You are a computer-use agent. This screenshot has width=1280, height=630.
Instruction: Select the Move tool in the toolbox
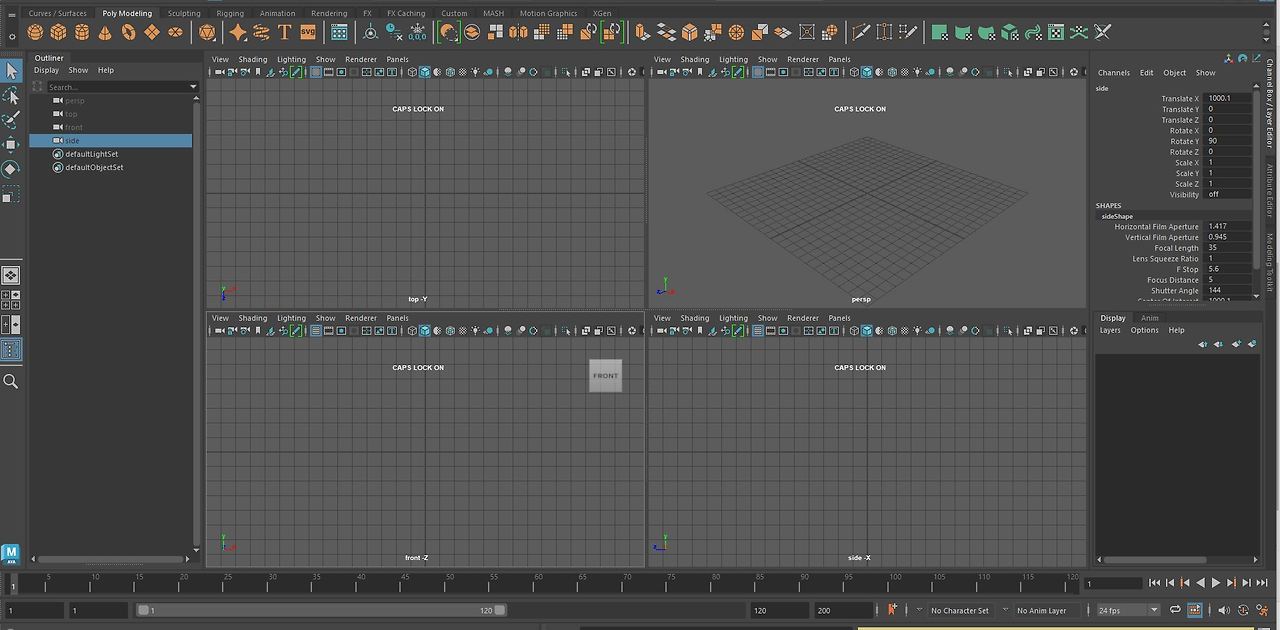pos(12,145)
